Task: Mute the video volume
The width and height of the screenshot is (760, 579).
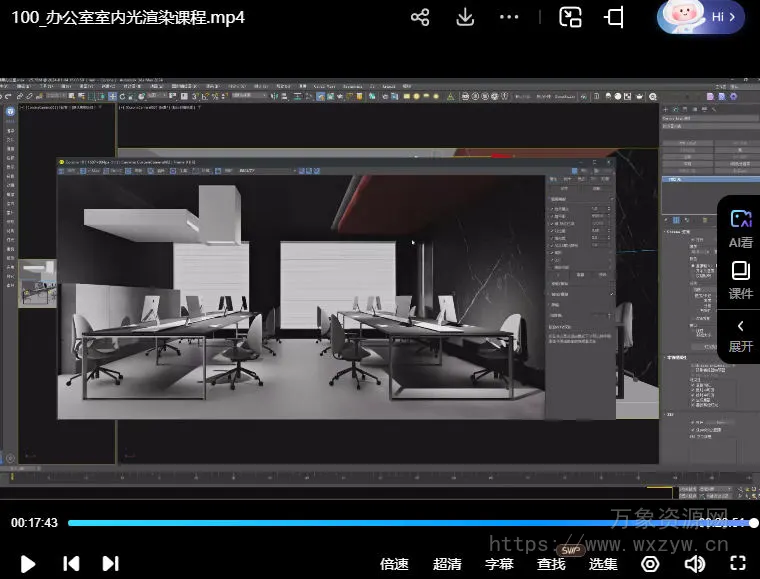Action: [694, 564]
